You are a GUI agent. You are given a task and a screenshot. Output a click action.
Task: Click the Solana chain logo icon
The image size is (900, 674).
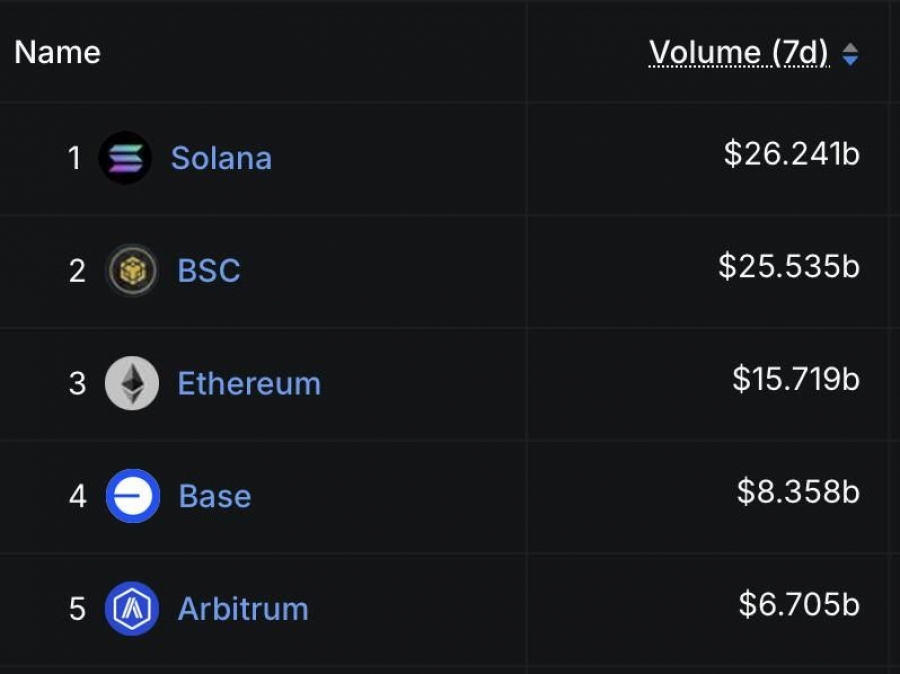point(125,158)
